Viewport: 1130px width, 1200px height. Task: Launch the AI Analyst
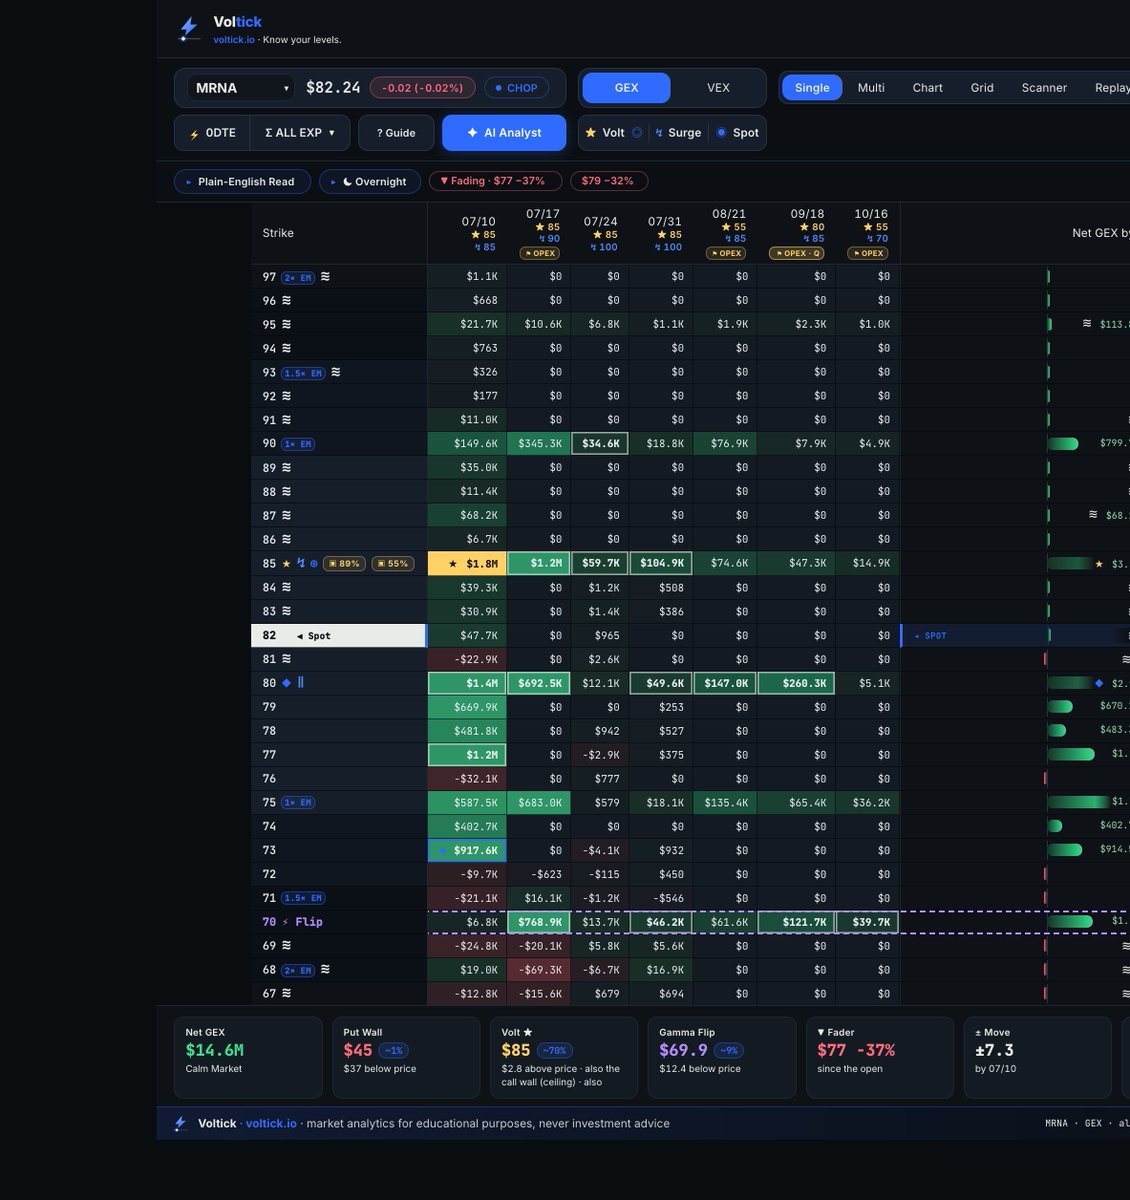pos(504,133)
